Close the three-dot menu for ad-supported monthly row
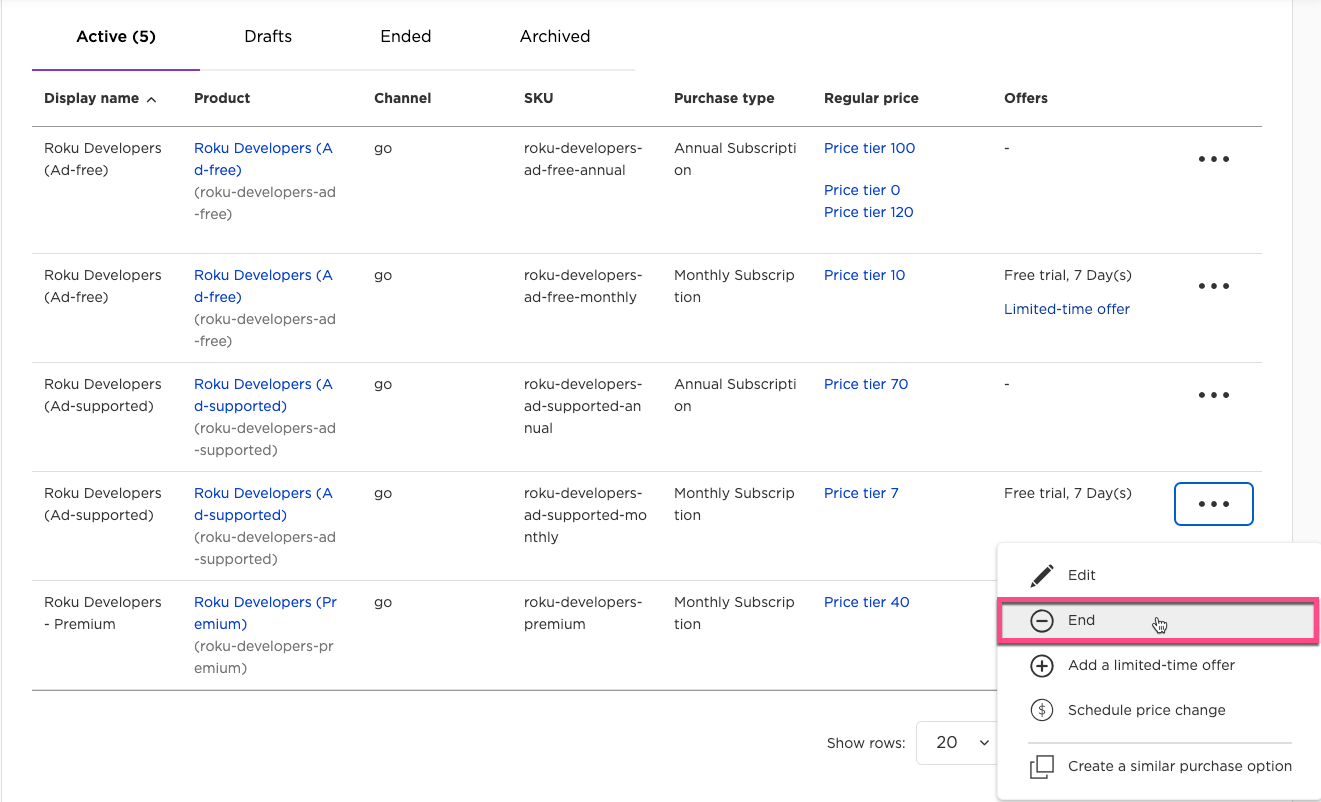The image size is (1321, 802). click(1213, 504)
